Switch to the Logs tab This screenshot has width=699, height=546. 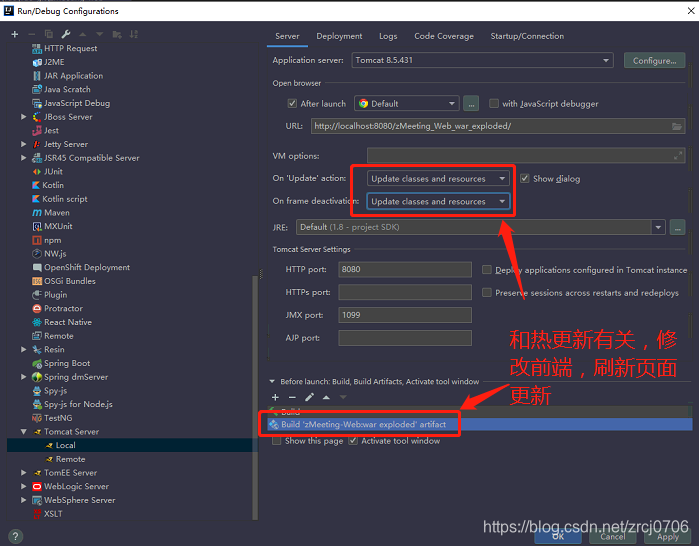388,36
